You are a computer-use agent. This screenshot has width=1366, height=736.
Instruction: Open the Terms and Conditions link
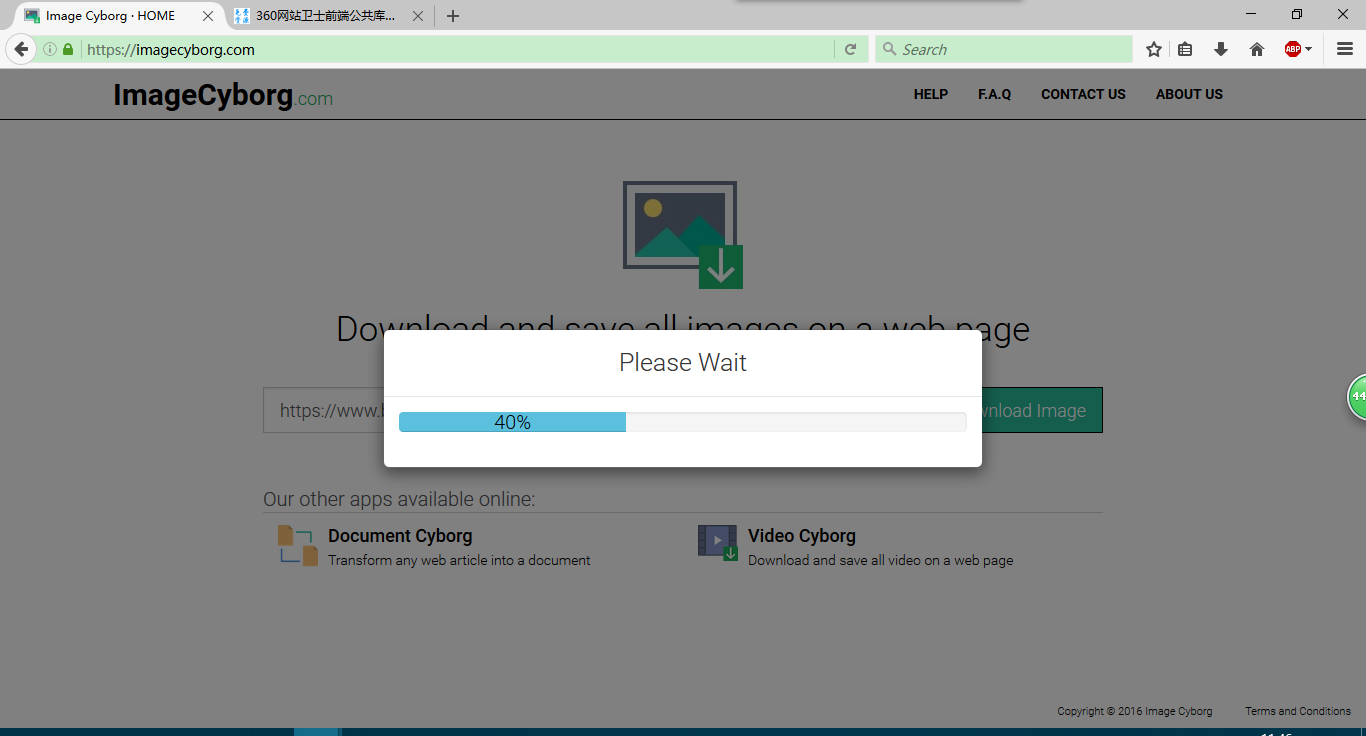pos(1297,711)
